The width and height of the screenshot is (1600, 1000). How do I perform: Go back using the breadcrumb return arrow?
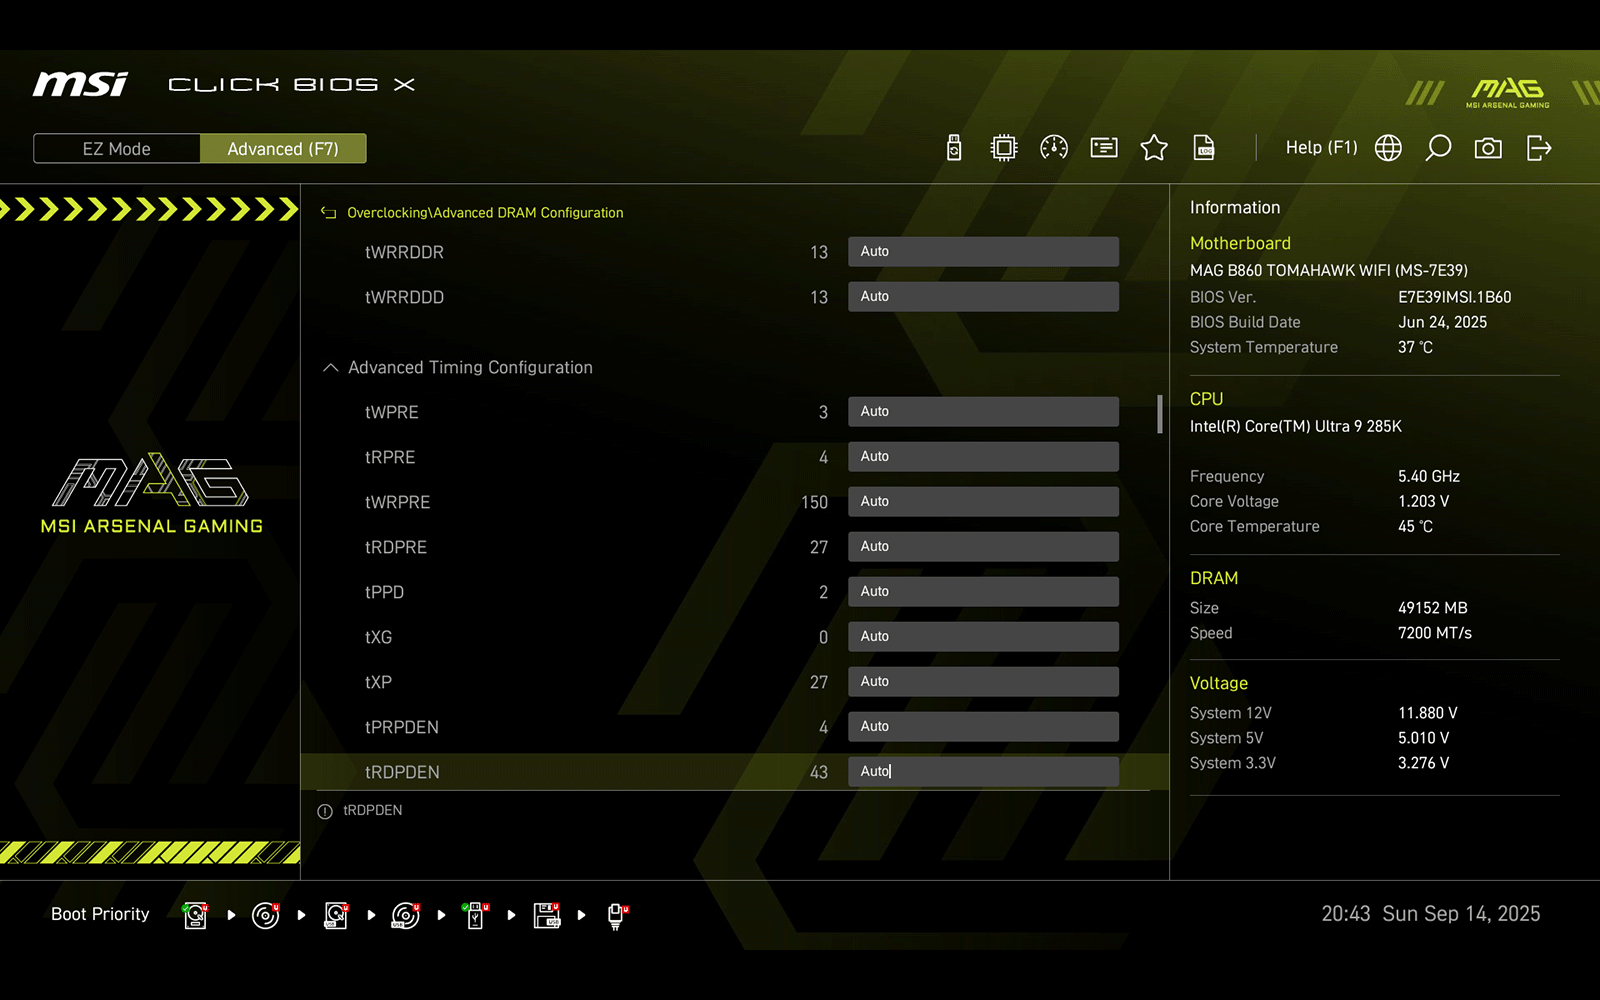coord(328,213)
